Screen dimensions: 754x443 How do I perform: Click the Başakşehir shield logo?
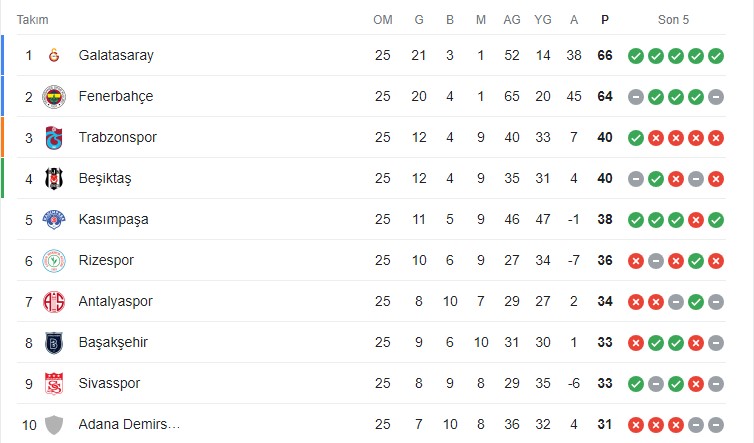(x=54, y=342)
